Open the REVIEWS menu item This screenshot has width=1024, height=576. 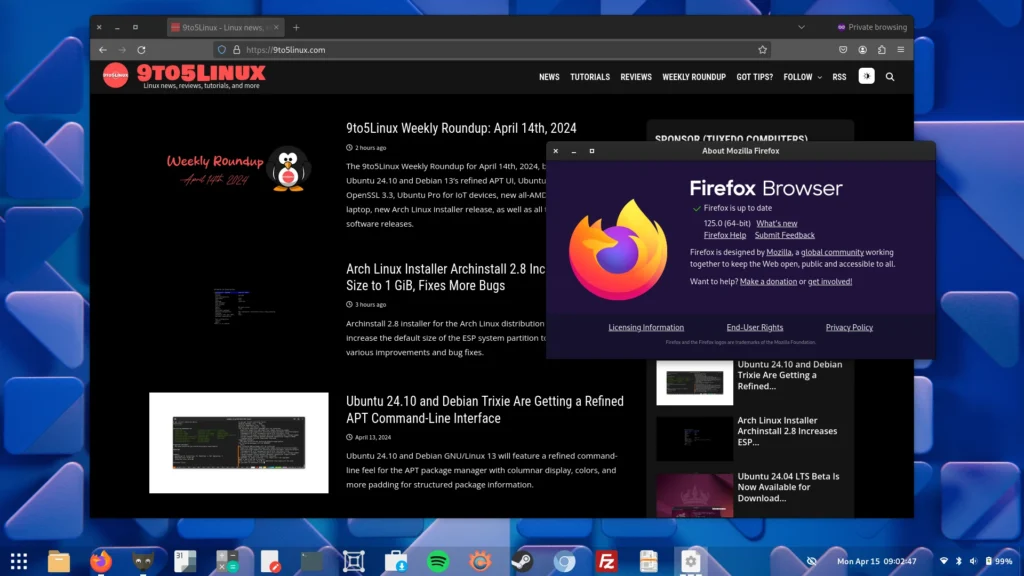[636, 77]
